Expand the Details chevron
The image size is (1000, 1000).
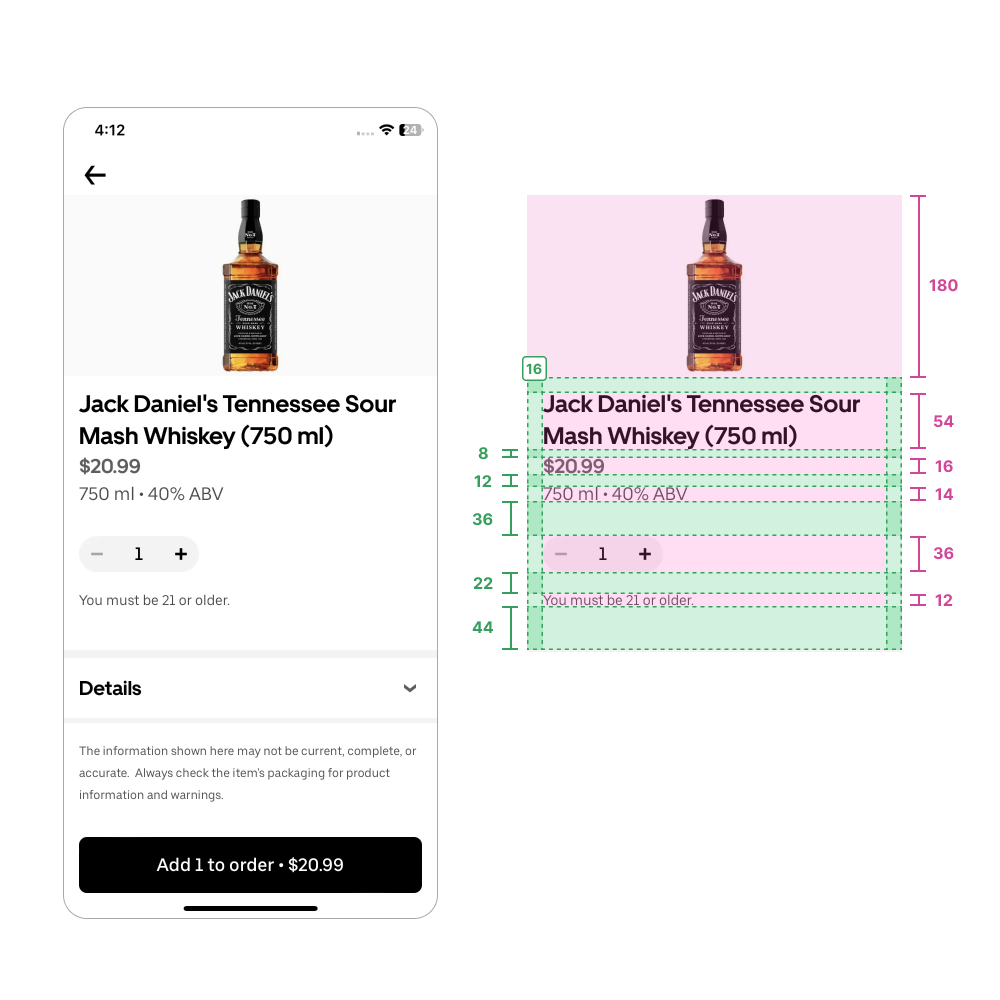tap(410, 688)
